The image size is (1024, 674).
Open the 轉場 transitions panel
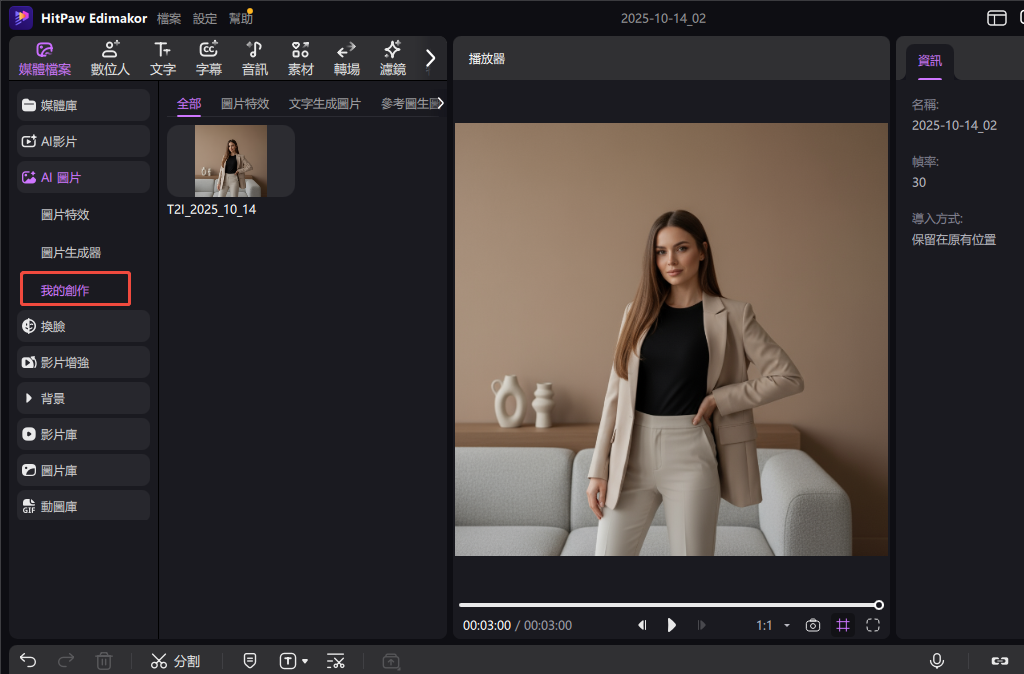(345, 57)
